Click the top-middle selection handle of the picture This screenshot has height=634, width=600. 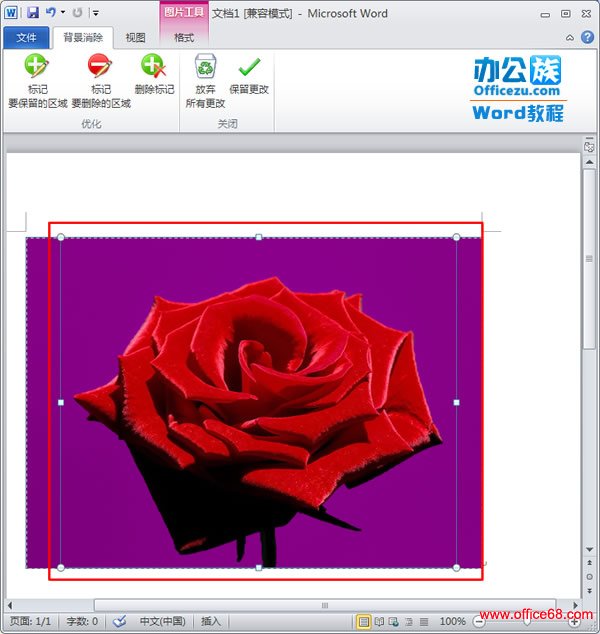[259, 237]
